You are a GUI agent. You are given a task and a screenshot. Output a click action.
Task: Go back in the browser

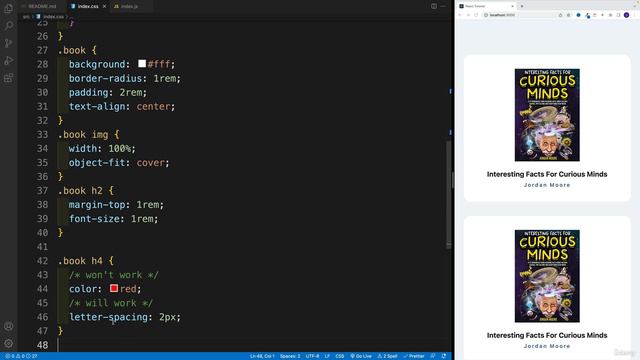[460, 15]
